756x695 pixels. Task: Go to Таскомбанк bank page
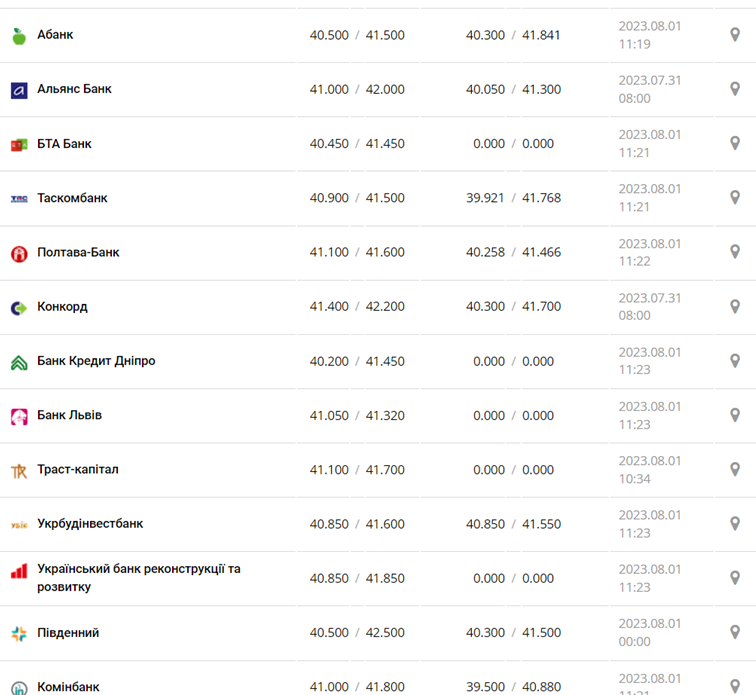point(72,198)
